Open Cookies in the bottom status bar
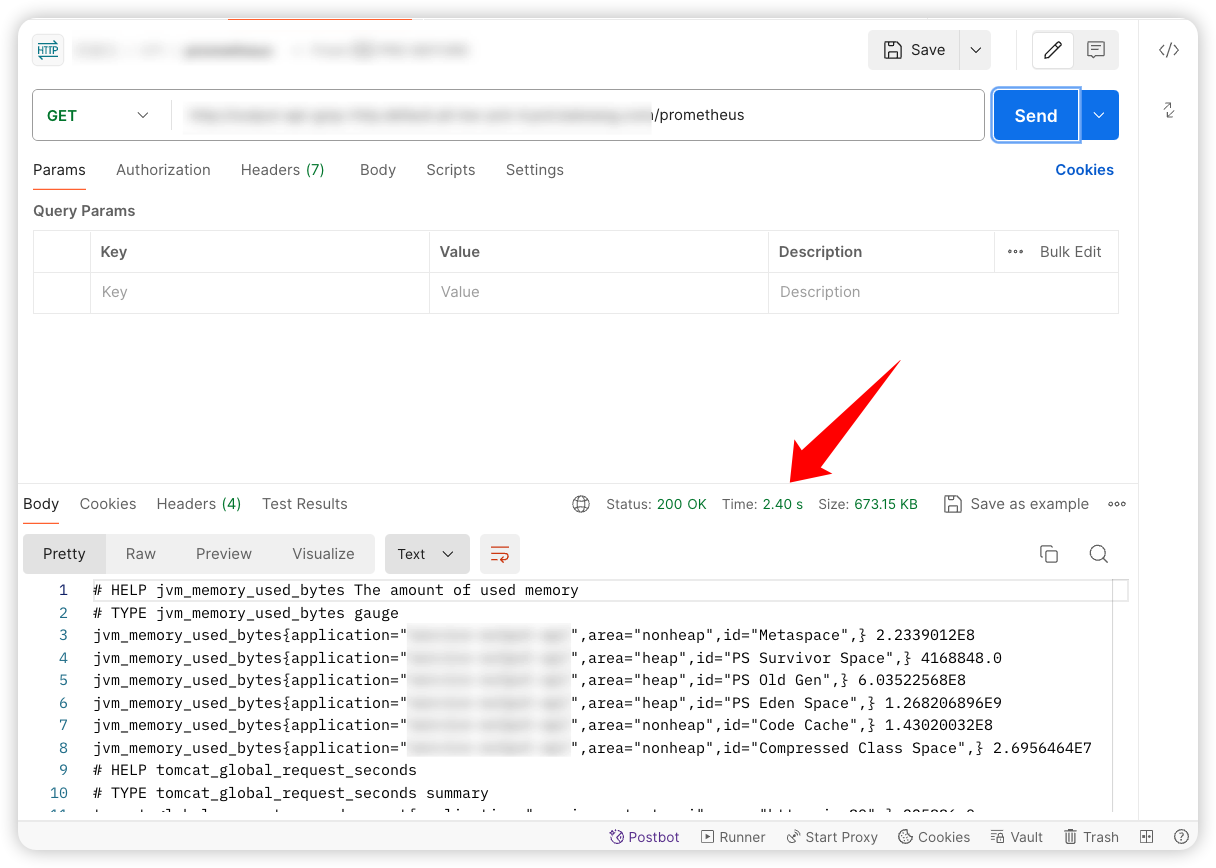The width and height of the screenshot is (1216, 868). click(x=934, y=837)
